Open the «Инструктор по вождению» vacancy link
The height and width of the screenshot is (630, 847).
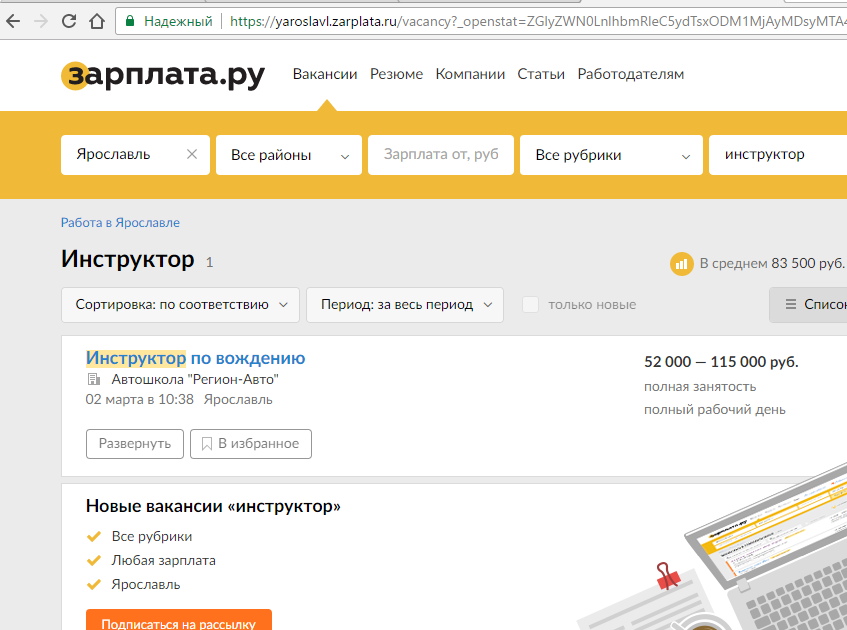[x=196, y=358]
